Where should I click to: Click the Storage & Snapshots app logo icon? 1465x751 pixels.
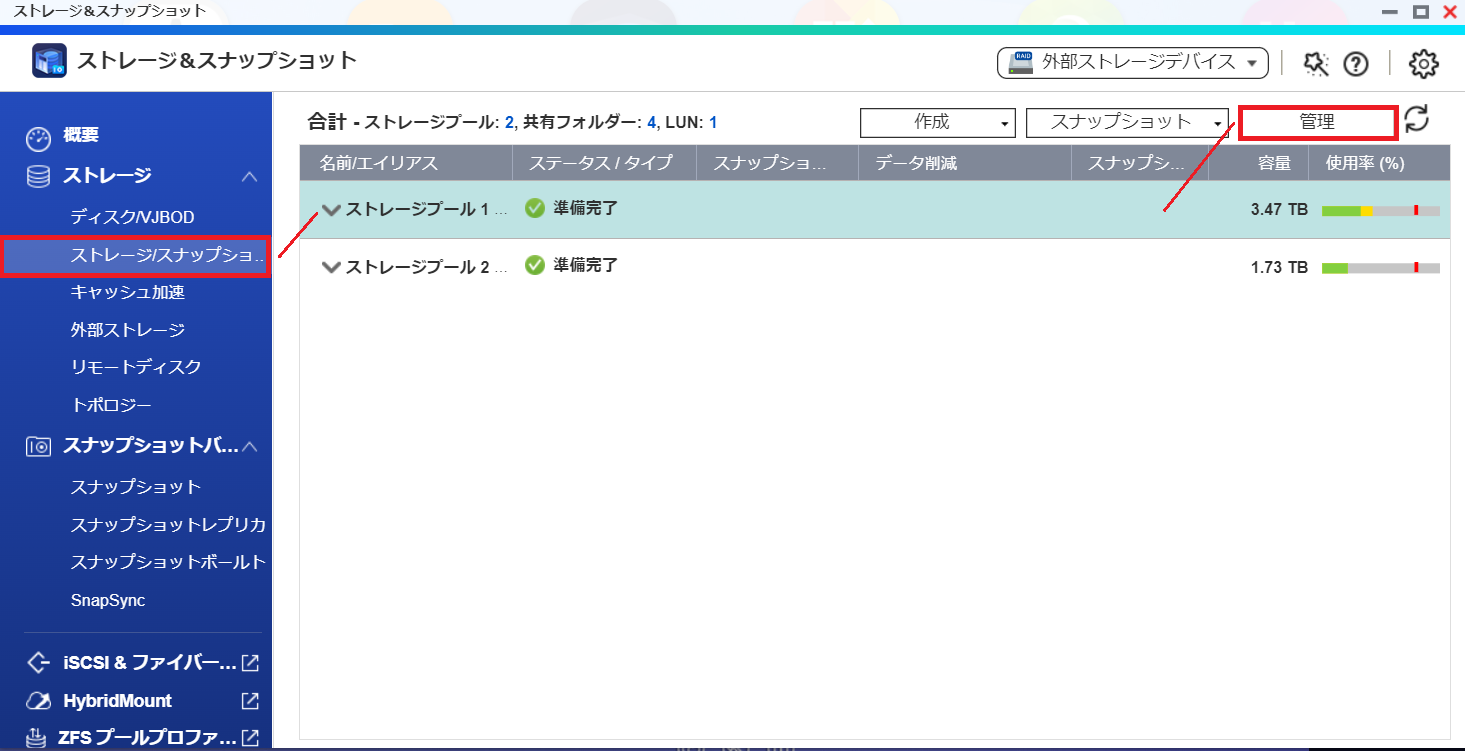pos(49,61)
